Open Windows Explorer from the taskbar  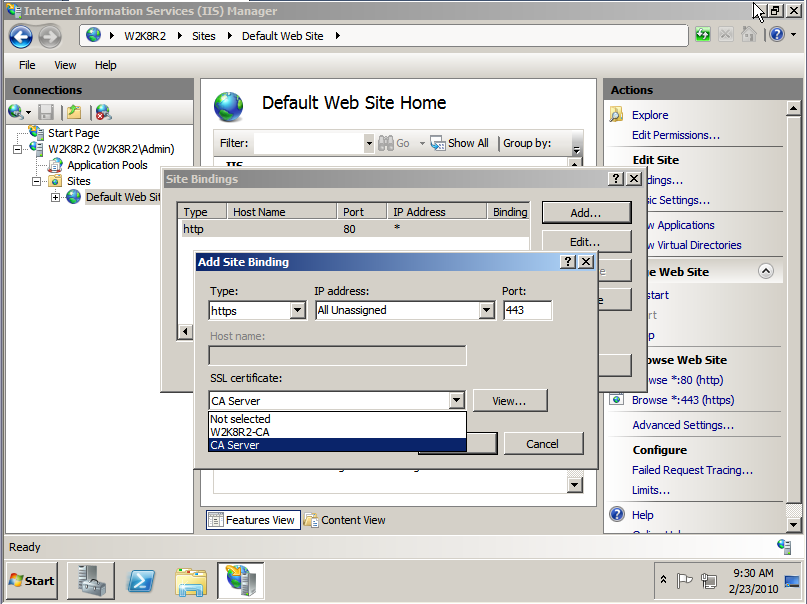pos(190,580)
